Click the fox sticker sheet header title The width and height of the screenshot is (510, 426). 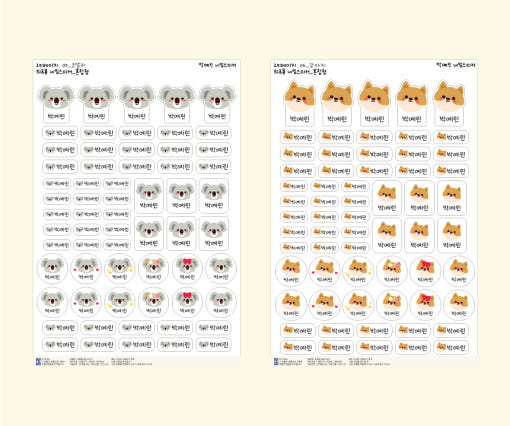[300, 72]
